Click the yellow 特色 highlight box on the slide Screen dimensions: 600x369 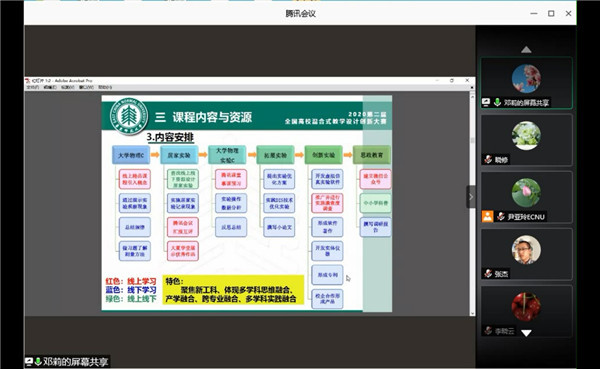233,289
